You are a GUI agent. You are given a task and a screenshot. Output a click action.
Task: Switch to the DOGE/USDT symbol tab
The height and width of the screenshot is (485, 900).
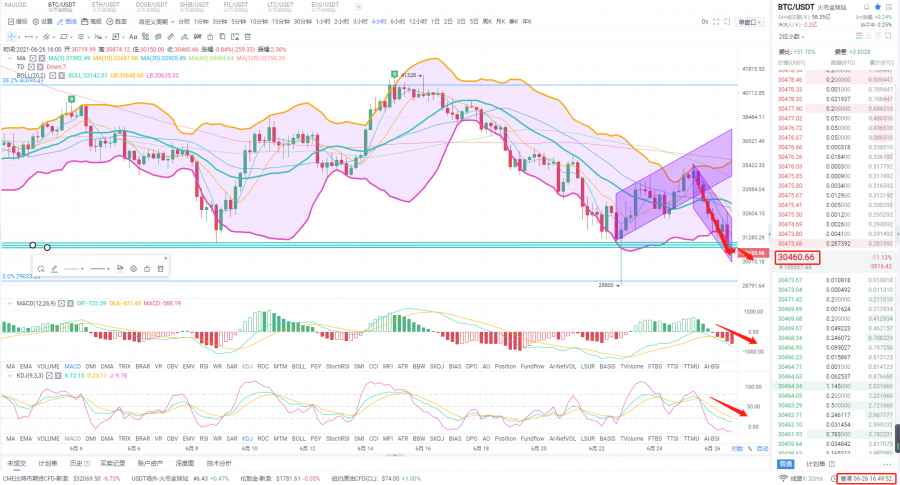pyautogui.click(x=152, y=6)
